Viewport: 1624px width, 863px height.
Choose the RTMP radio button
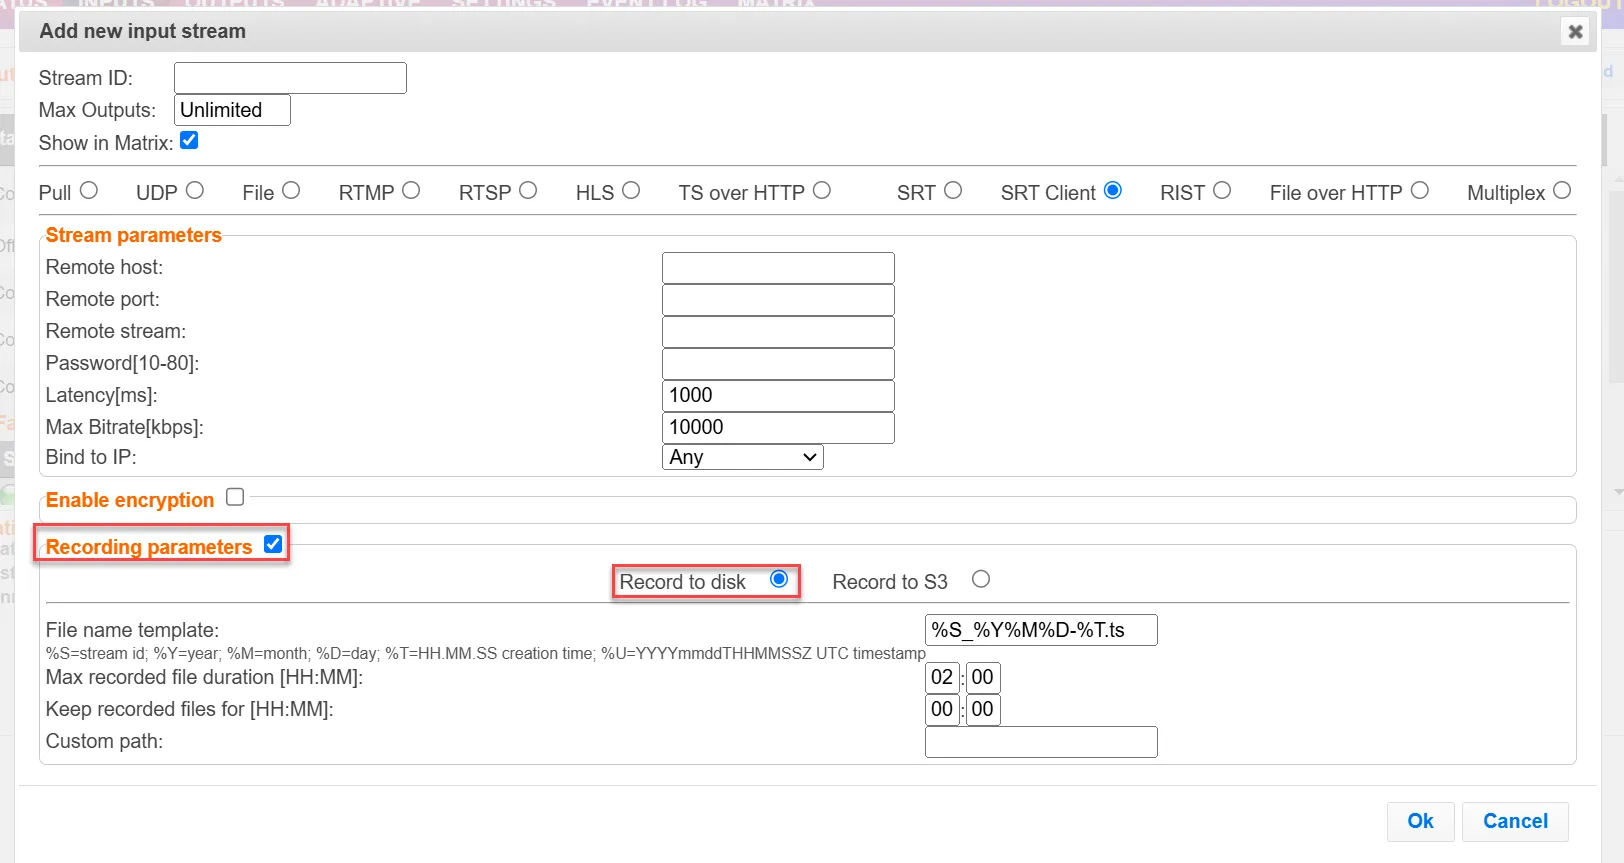pos(411,190)
